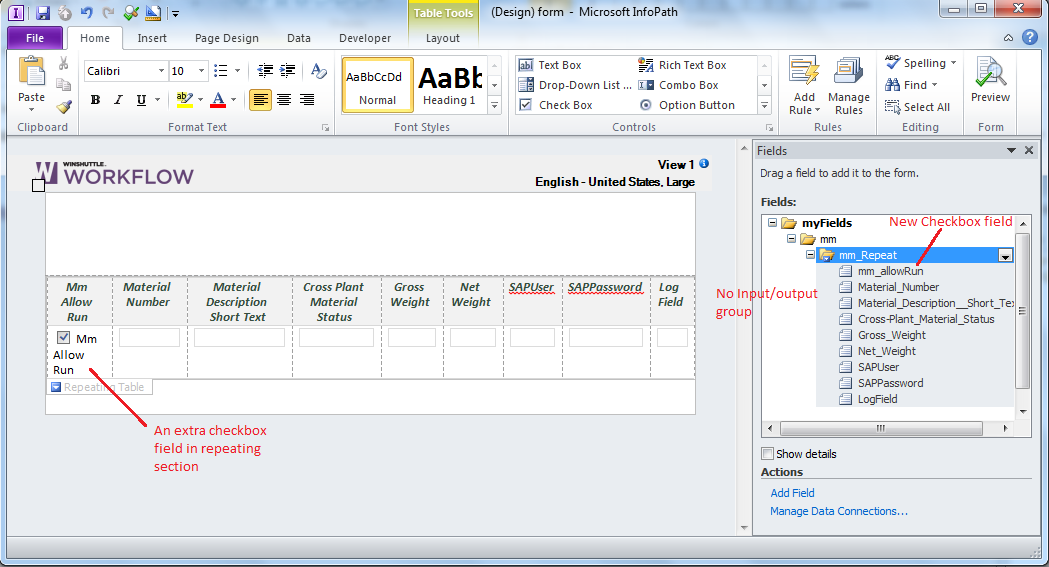The width and height of the screenshot is (1049, 567).
Task: Open the font size dropdown
Action: tap(201, 70)
